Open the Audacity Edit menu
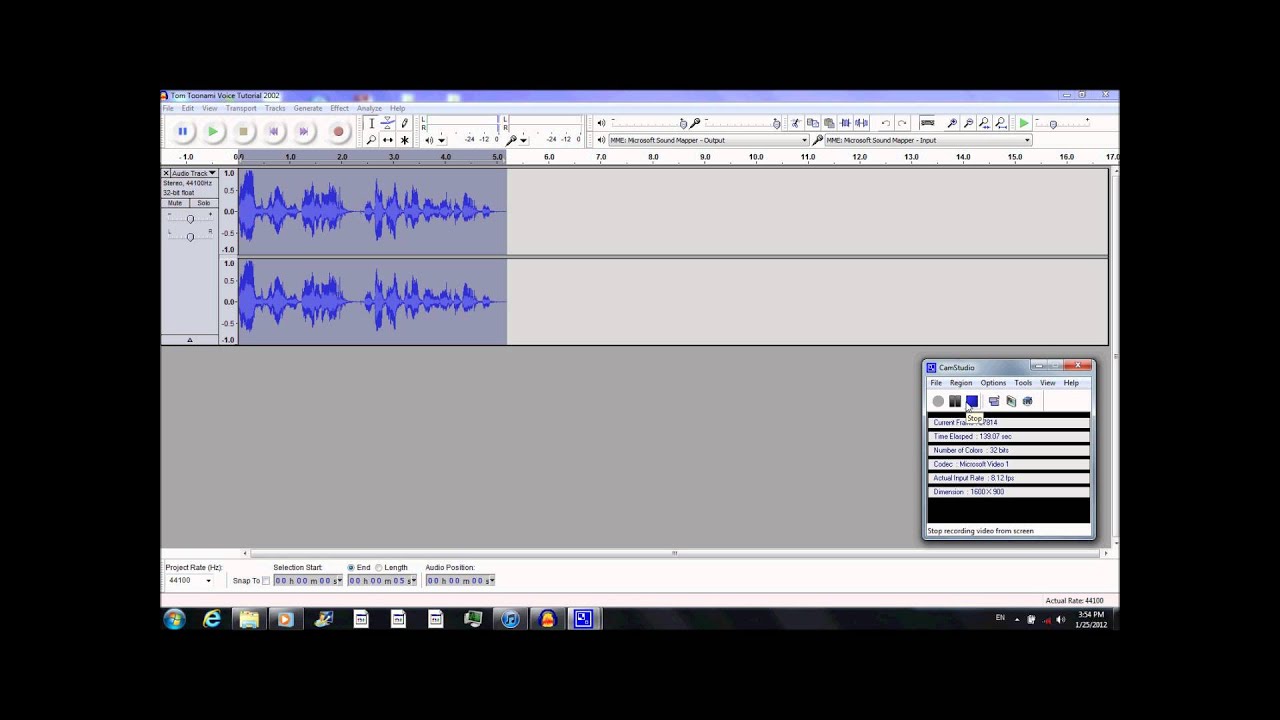1280x720 pixels. tap(187, 108)
